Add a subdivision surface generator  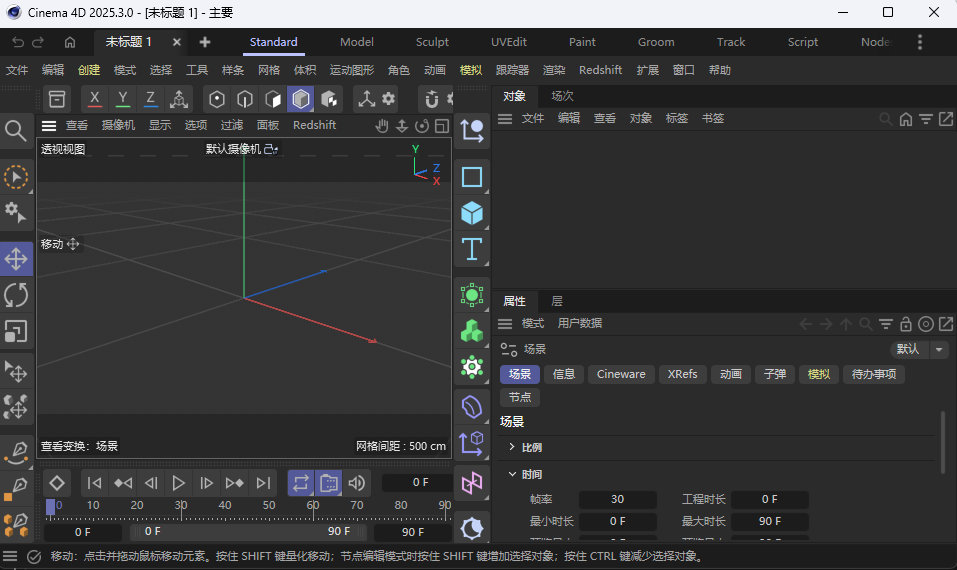tap(472, 295)
